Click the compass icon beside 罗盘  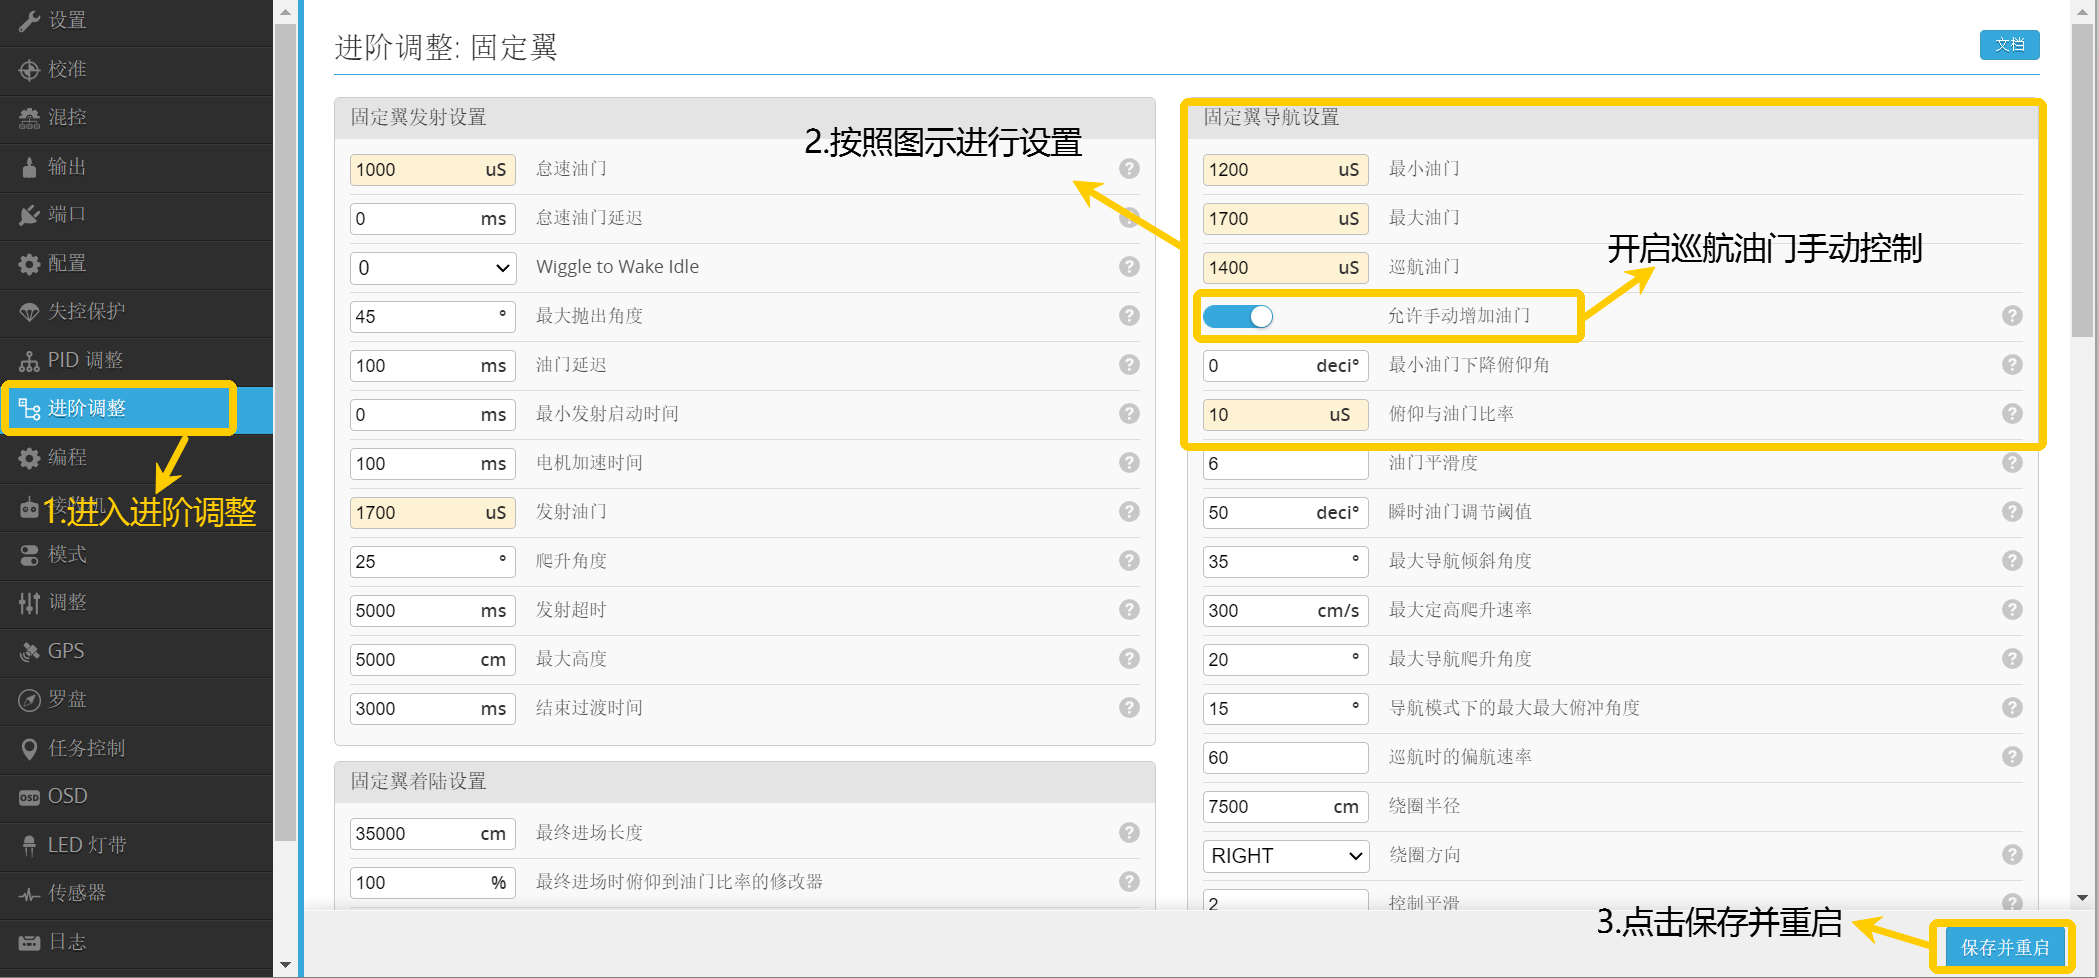pos(29,700)
